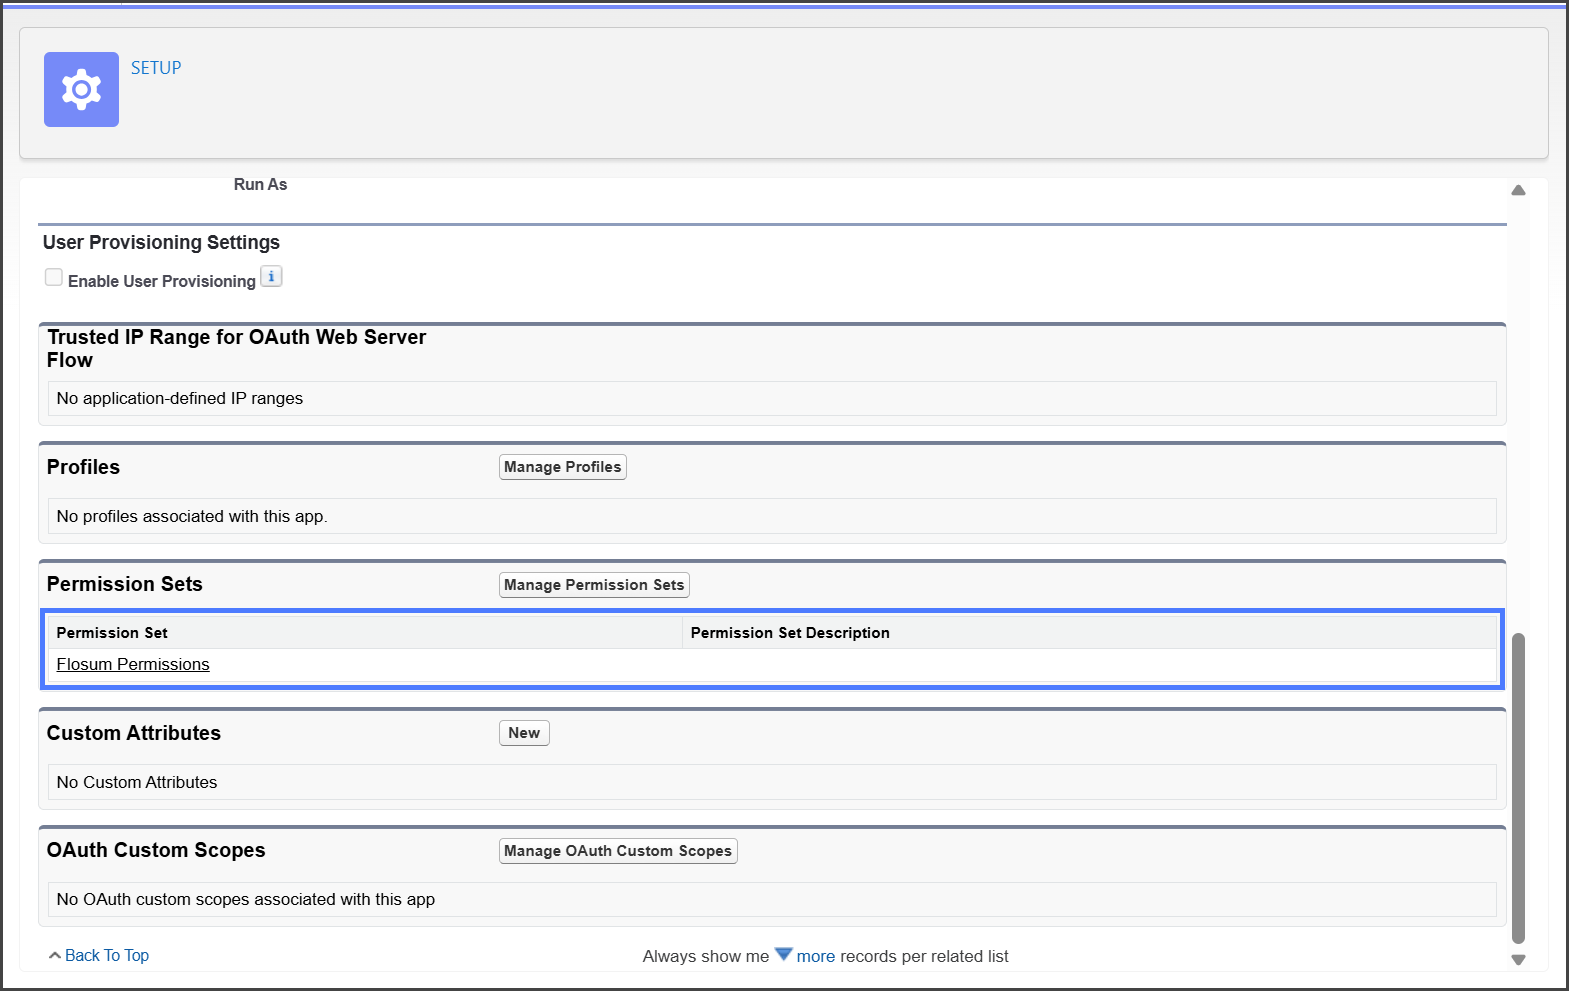Viewport: 1569px width, 991px height.
Task: Click the blue down triangle for fewer records
Action: point(783,954)
